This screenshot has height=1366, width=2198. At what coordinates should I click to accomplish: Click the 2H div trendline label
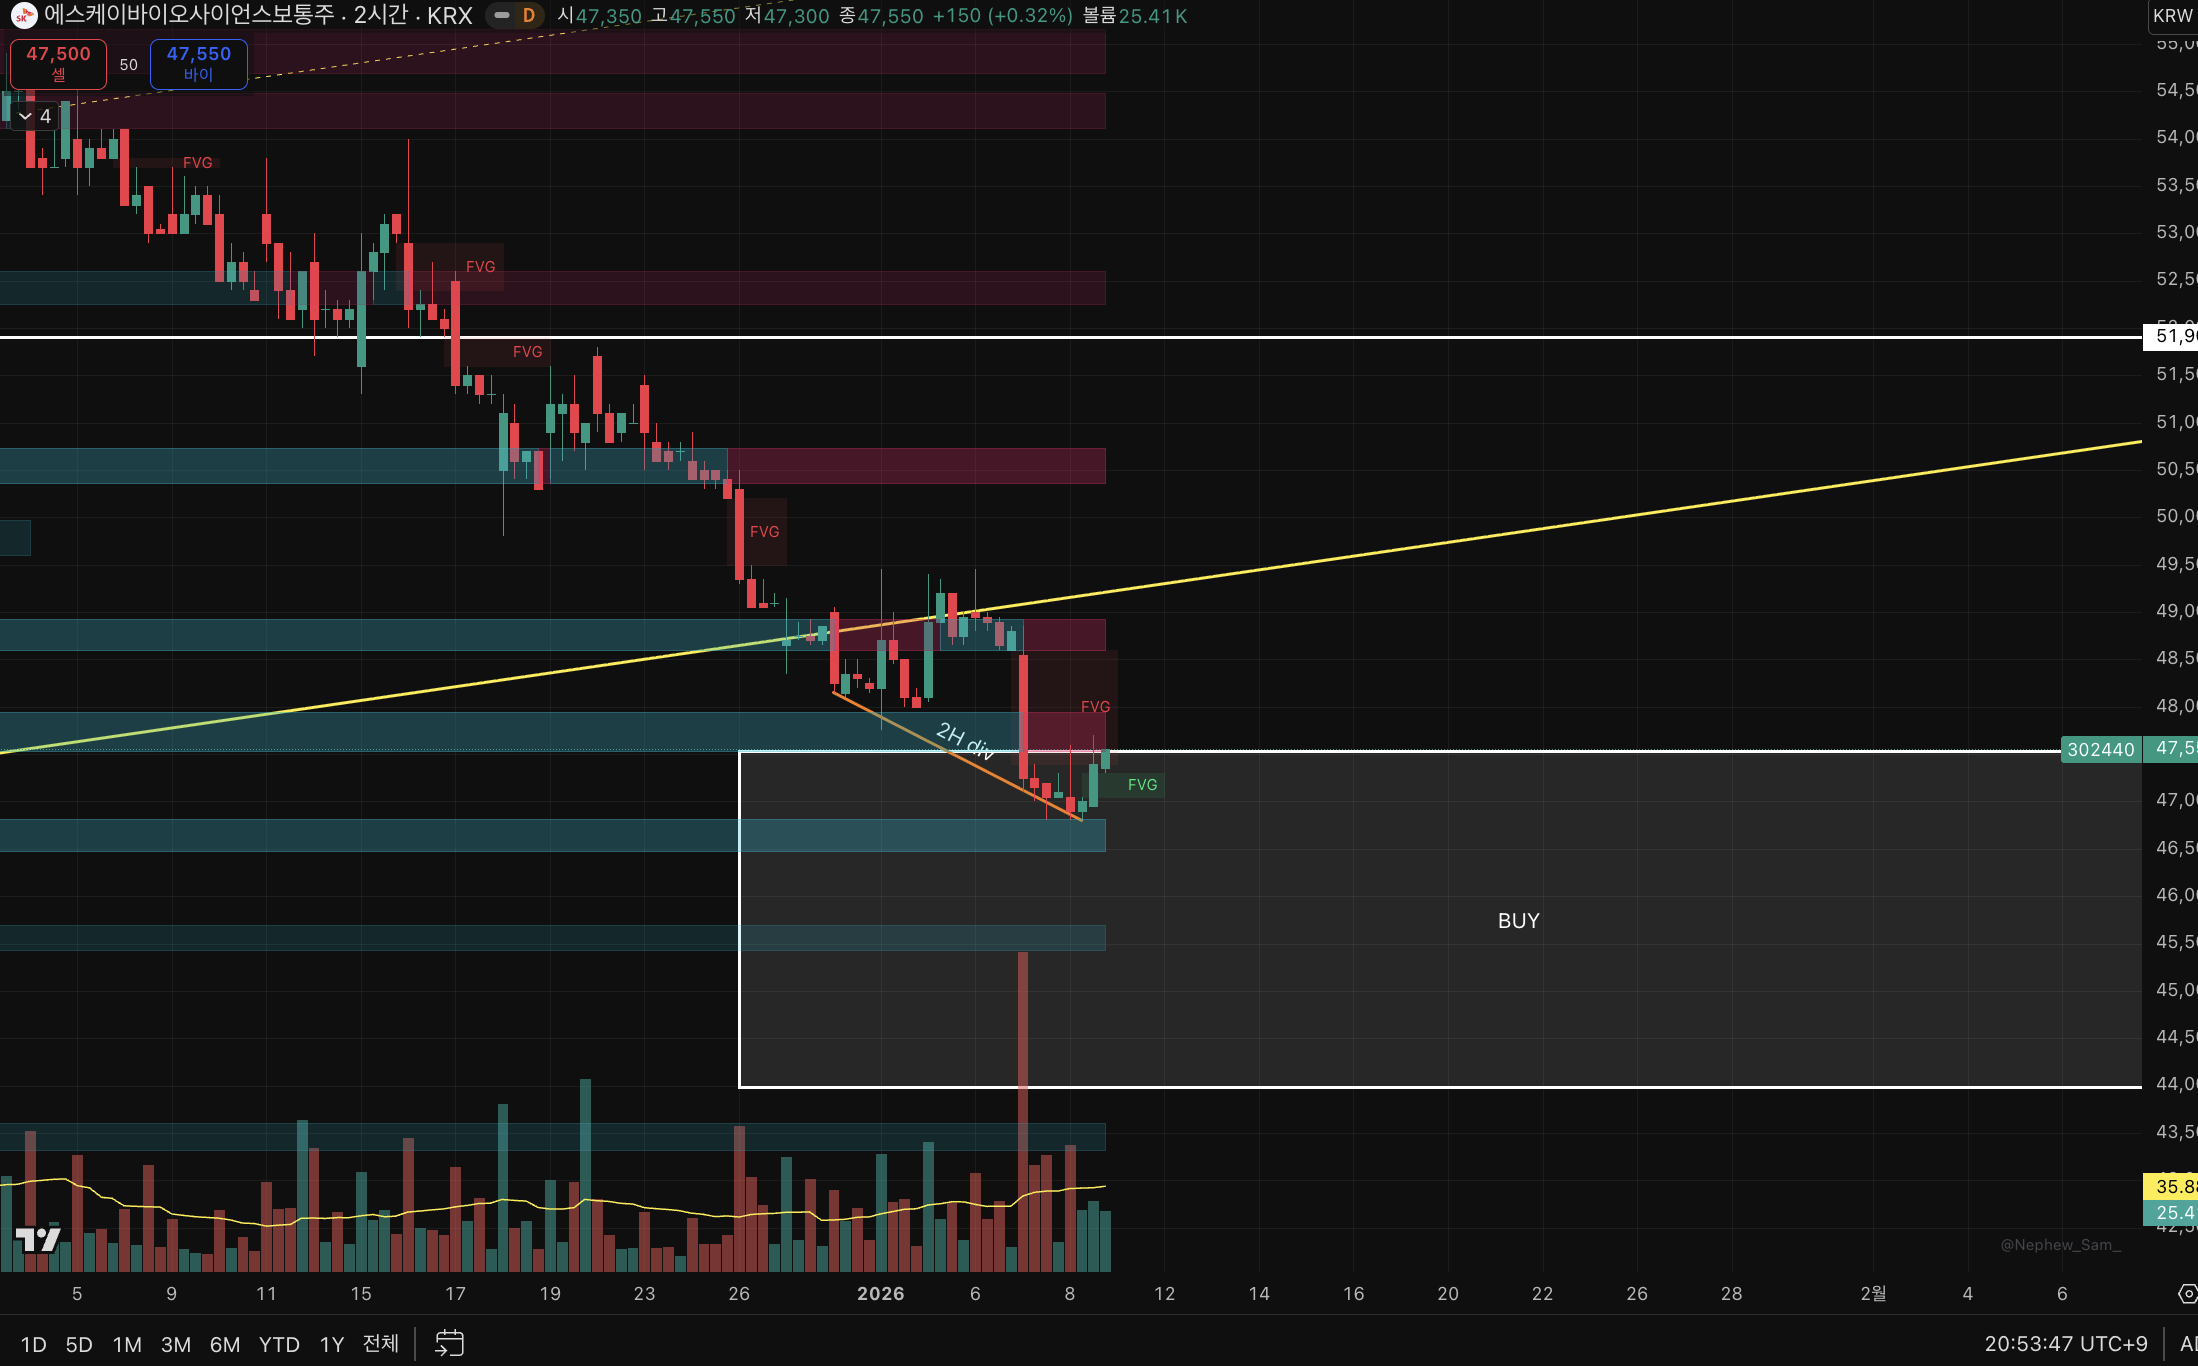click(x=965, y=741)
